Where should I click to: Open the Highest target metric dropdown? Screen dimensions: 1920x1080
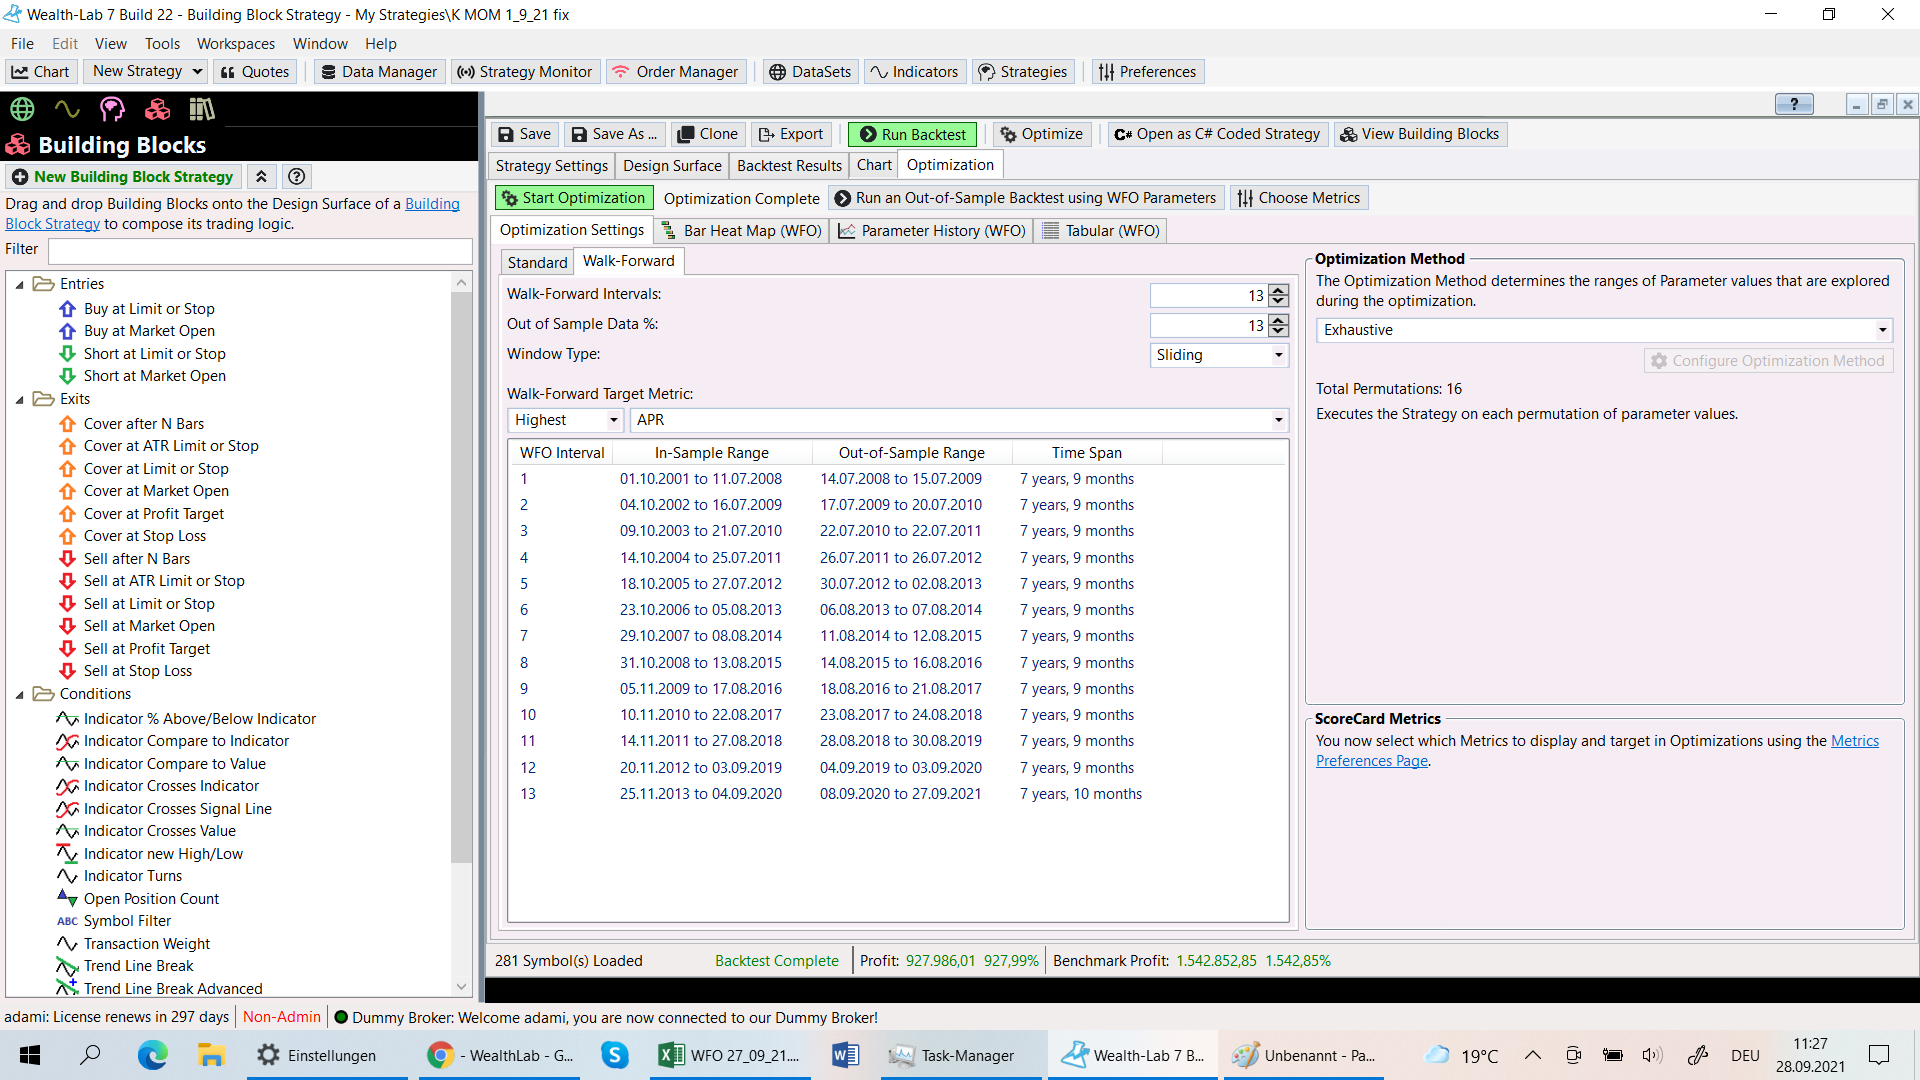tap(613, 420)
